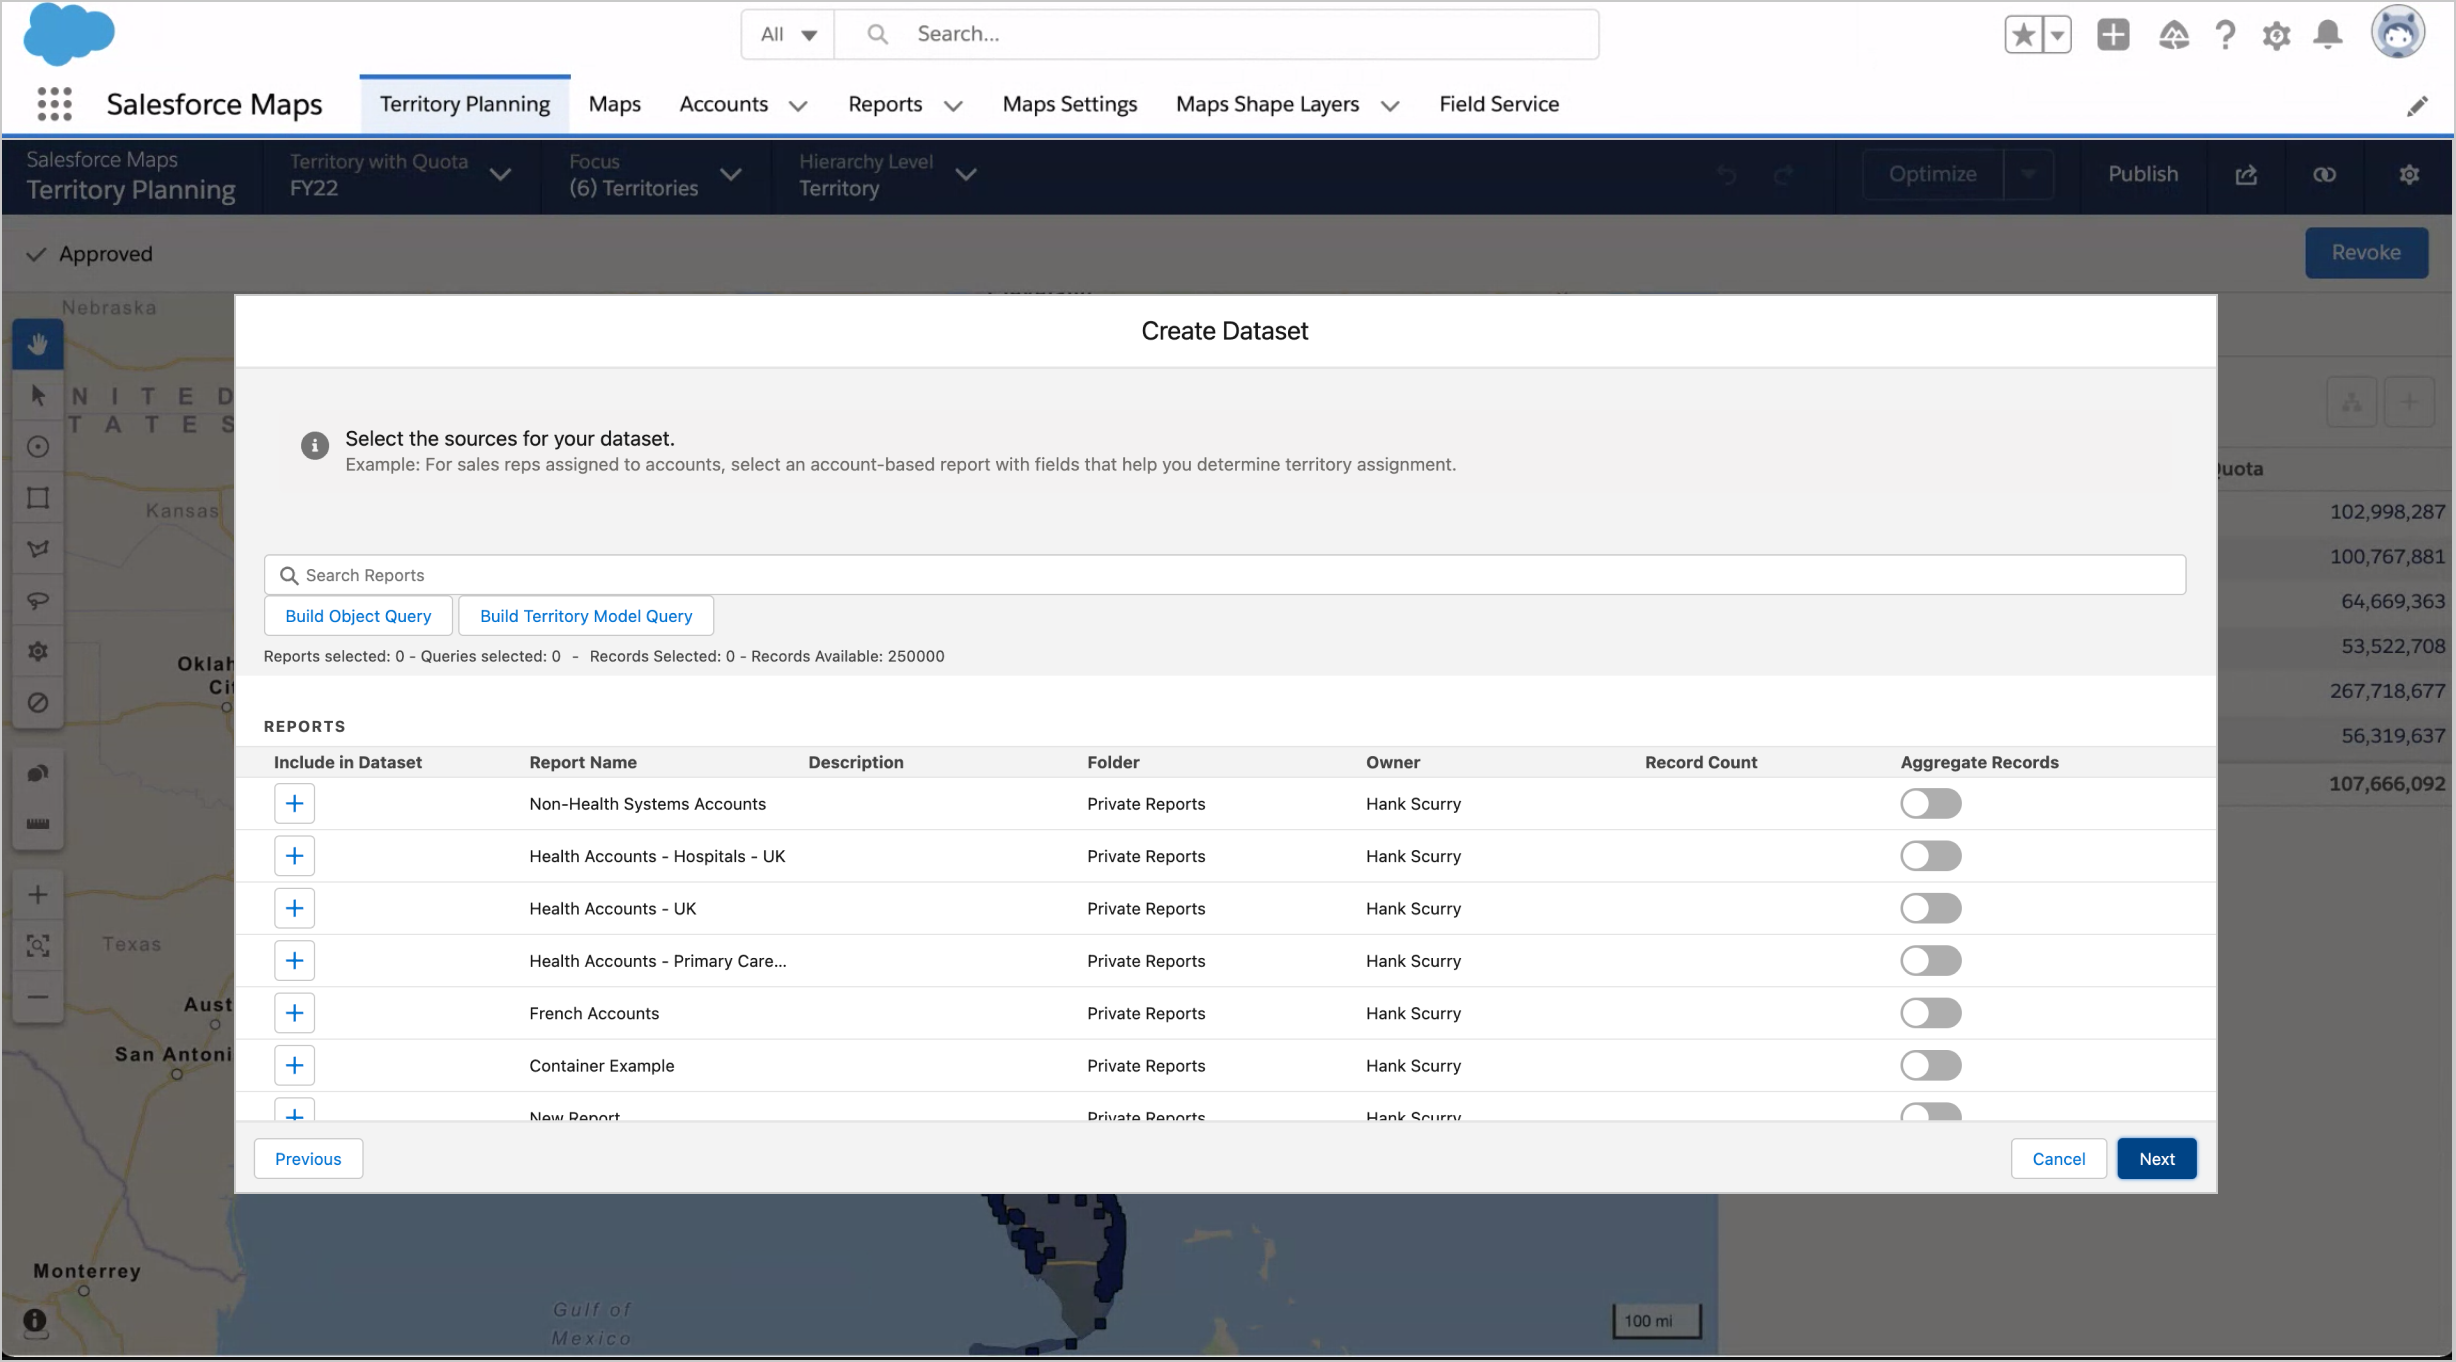This screenshot has width=2456, height=1362.
Task: Open the Favorites star icon
Action: point(2023,35)
